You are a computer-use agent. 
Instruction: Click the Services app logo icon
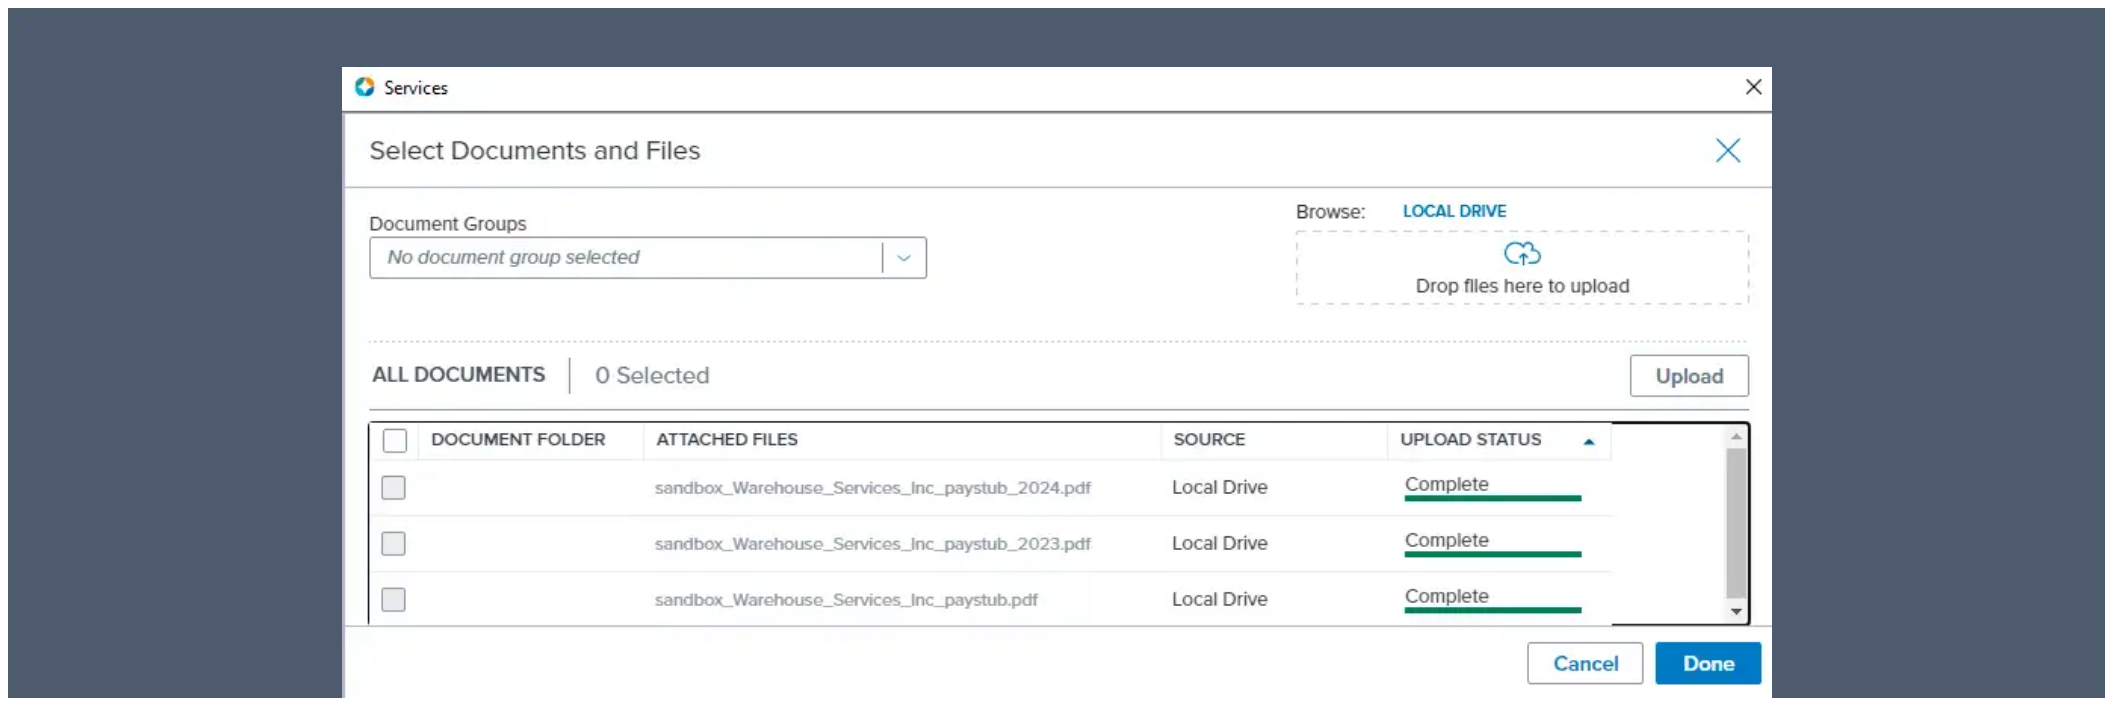point(365,87)
